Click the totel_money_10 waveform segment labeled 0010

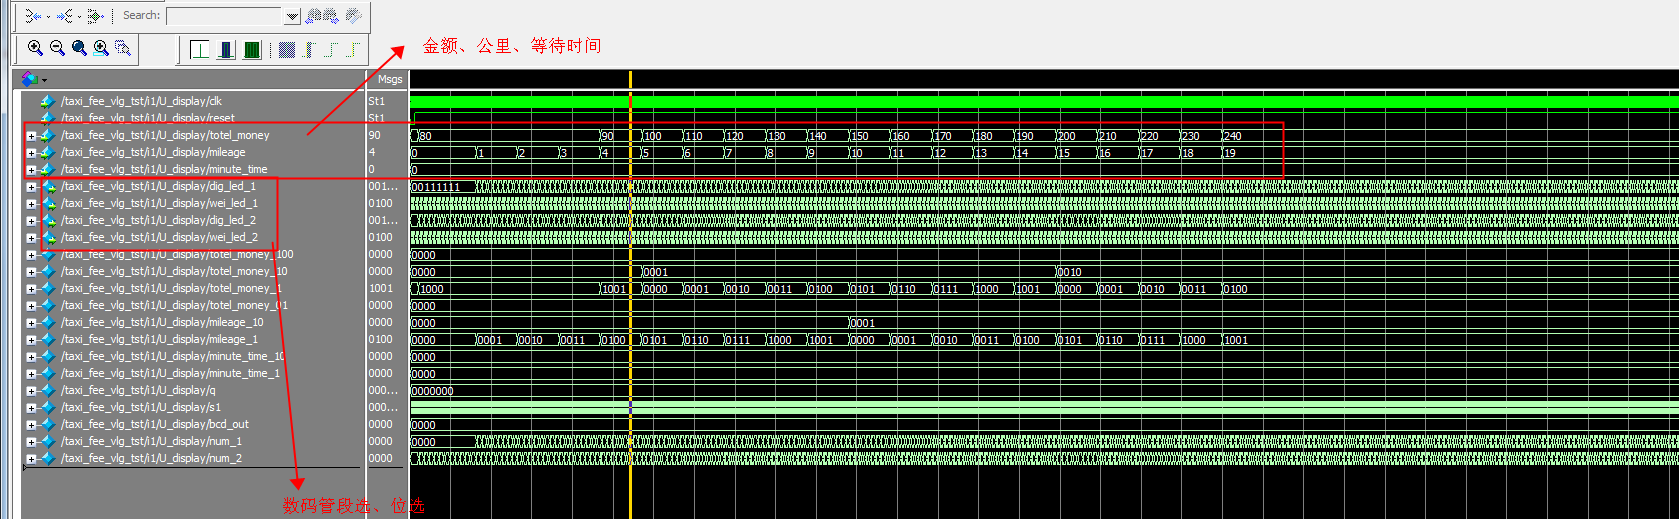1070,272
